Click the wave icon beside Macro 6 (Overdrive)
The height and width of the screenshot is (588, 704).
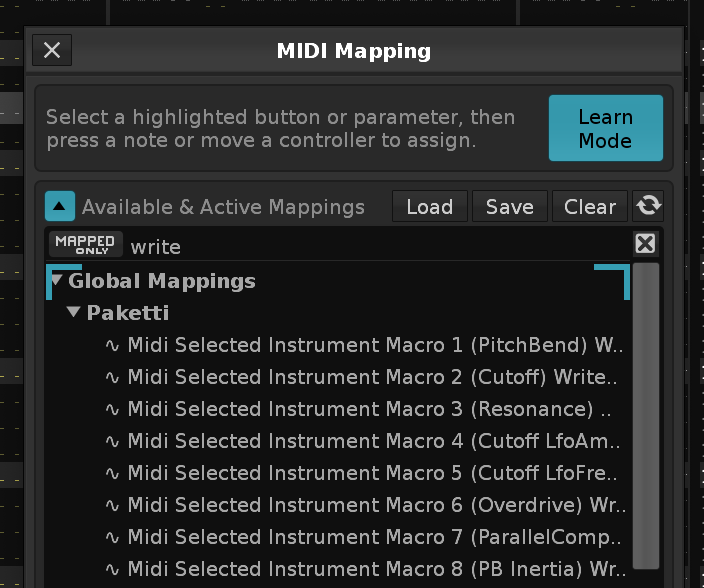(112, 505)
